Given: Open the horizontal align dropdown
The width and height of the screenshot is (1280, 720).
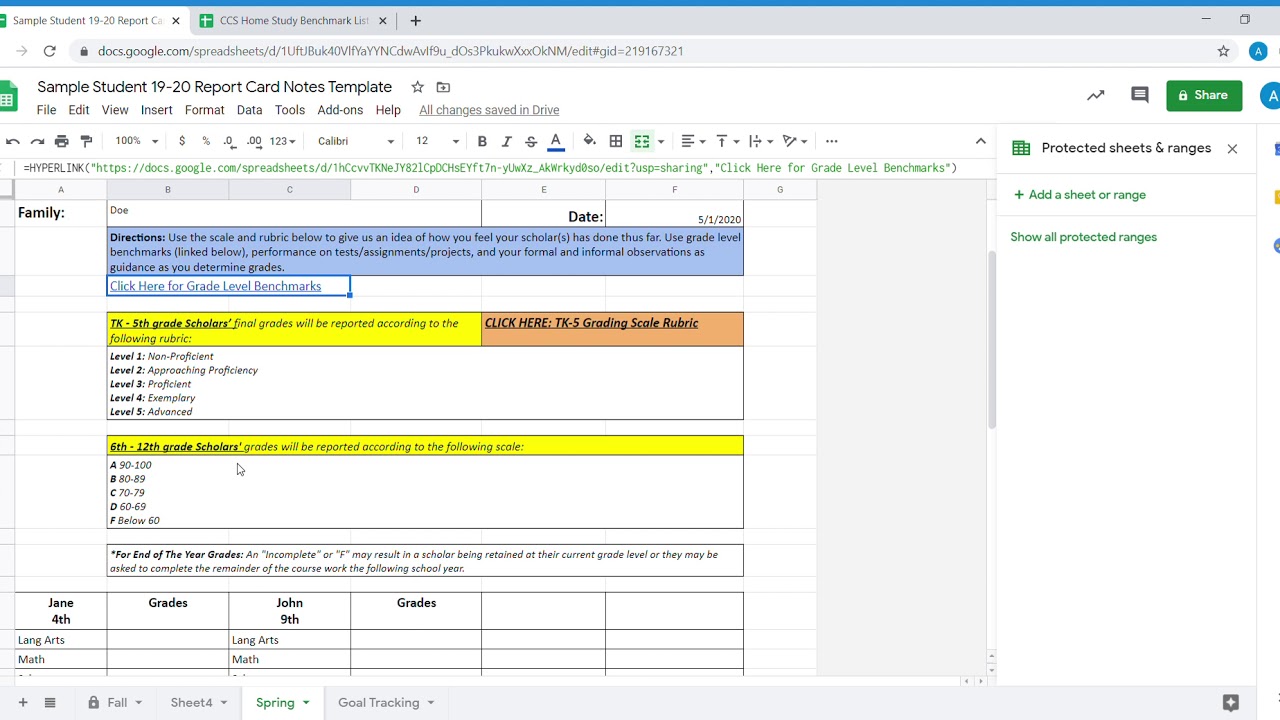Looking at the screenshot, I should pyautogui.click(x=693, y=141).
